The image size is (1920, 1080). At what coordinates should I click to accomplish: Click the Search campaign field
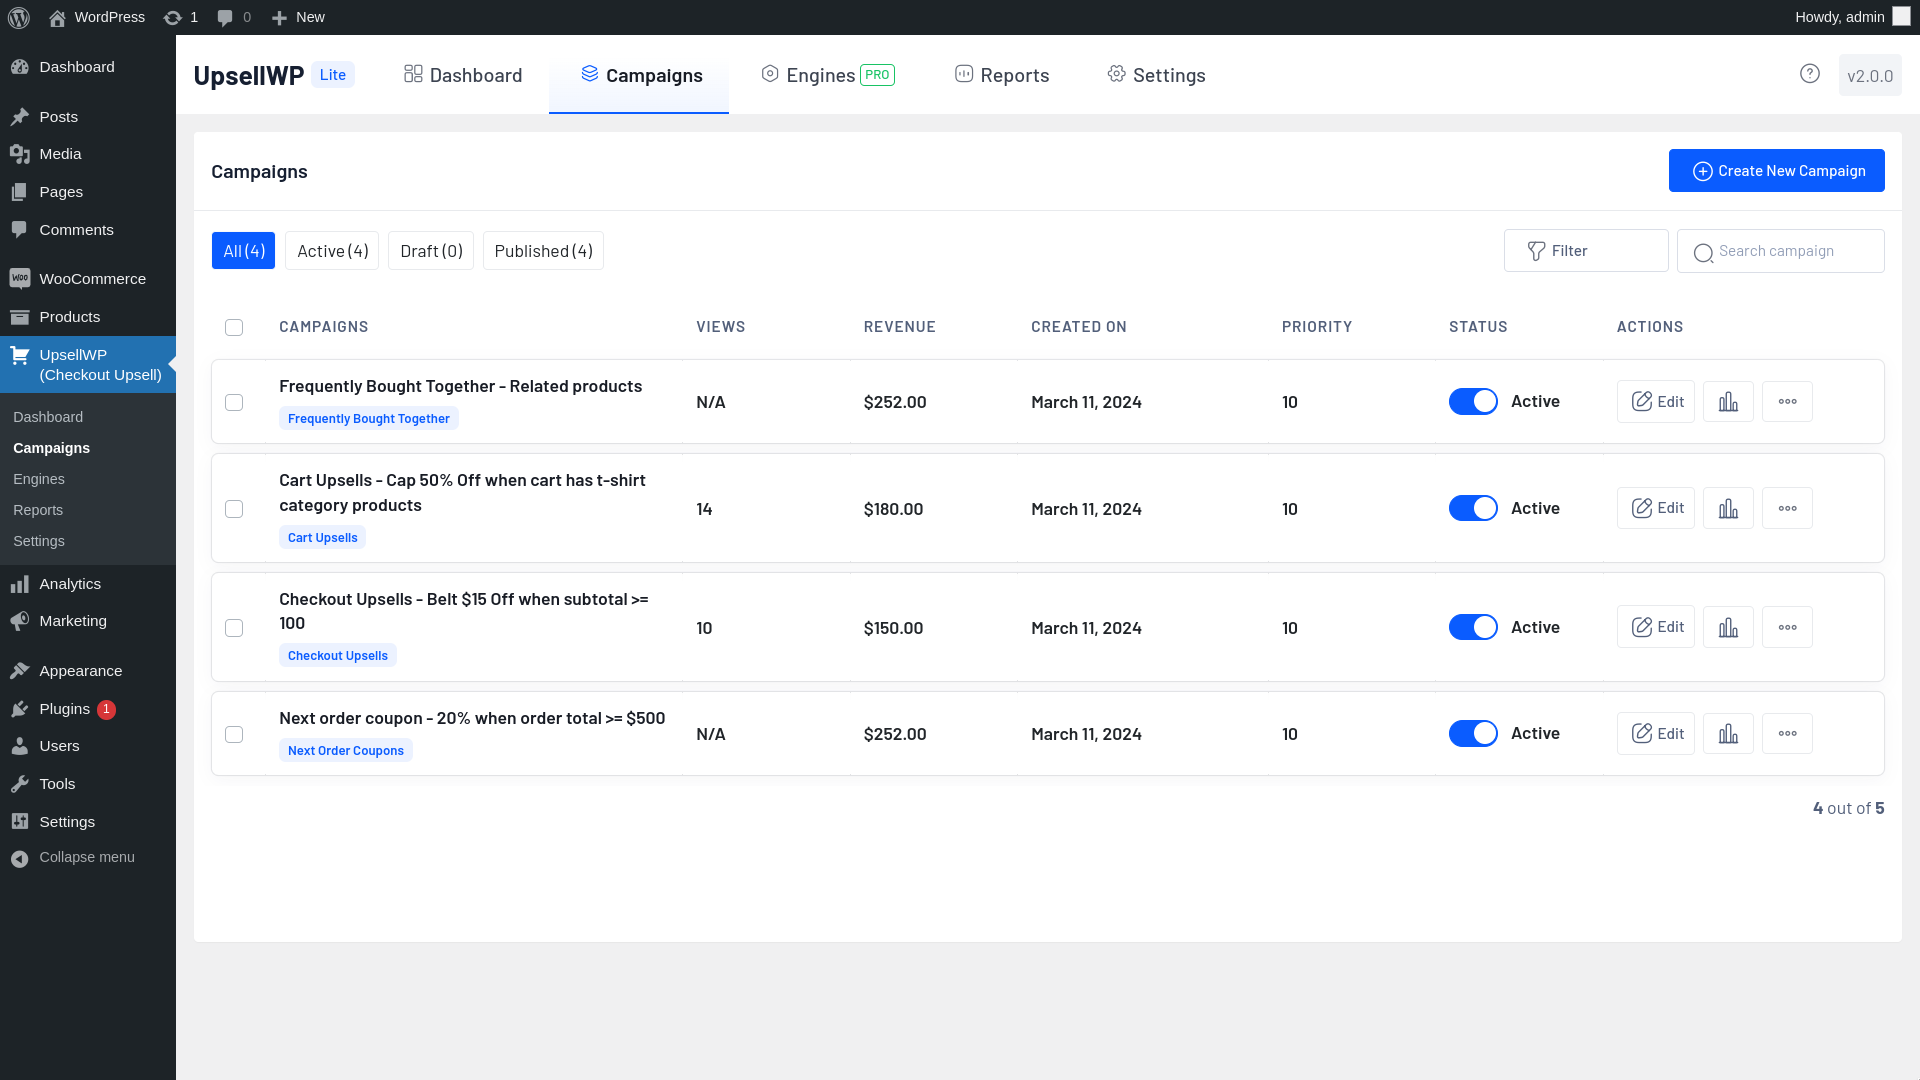pos(1780,251)
